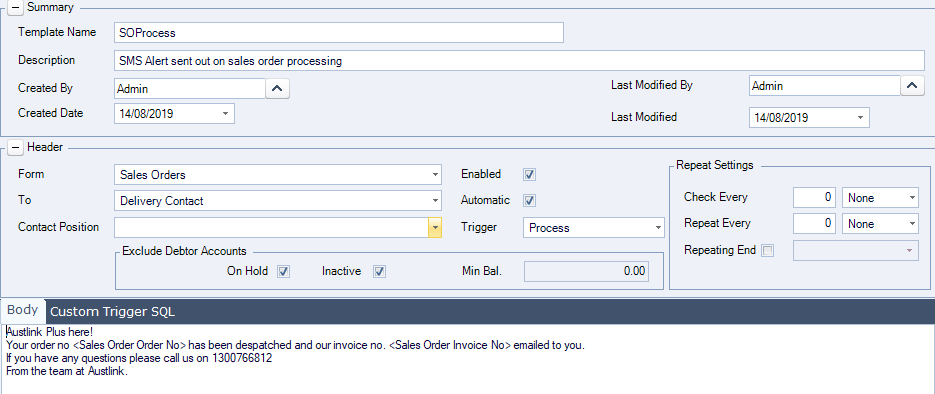Collapse the Summary section
The image size is (935, 394).
(15, 8)
